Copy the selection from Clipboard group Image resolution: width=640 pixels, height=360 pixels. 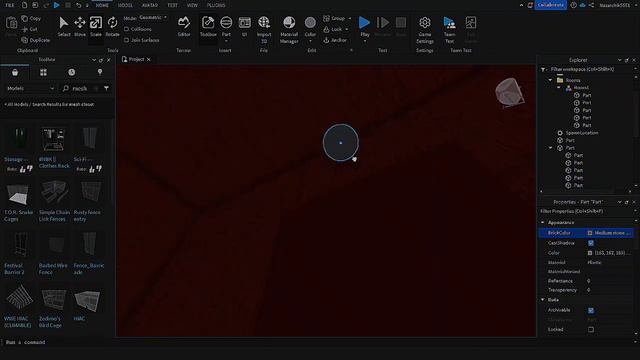click(31, 18)
